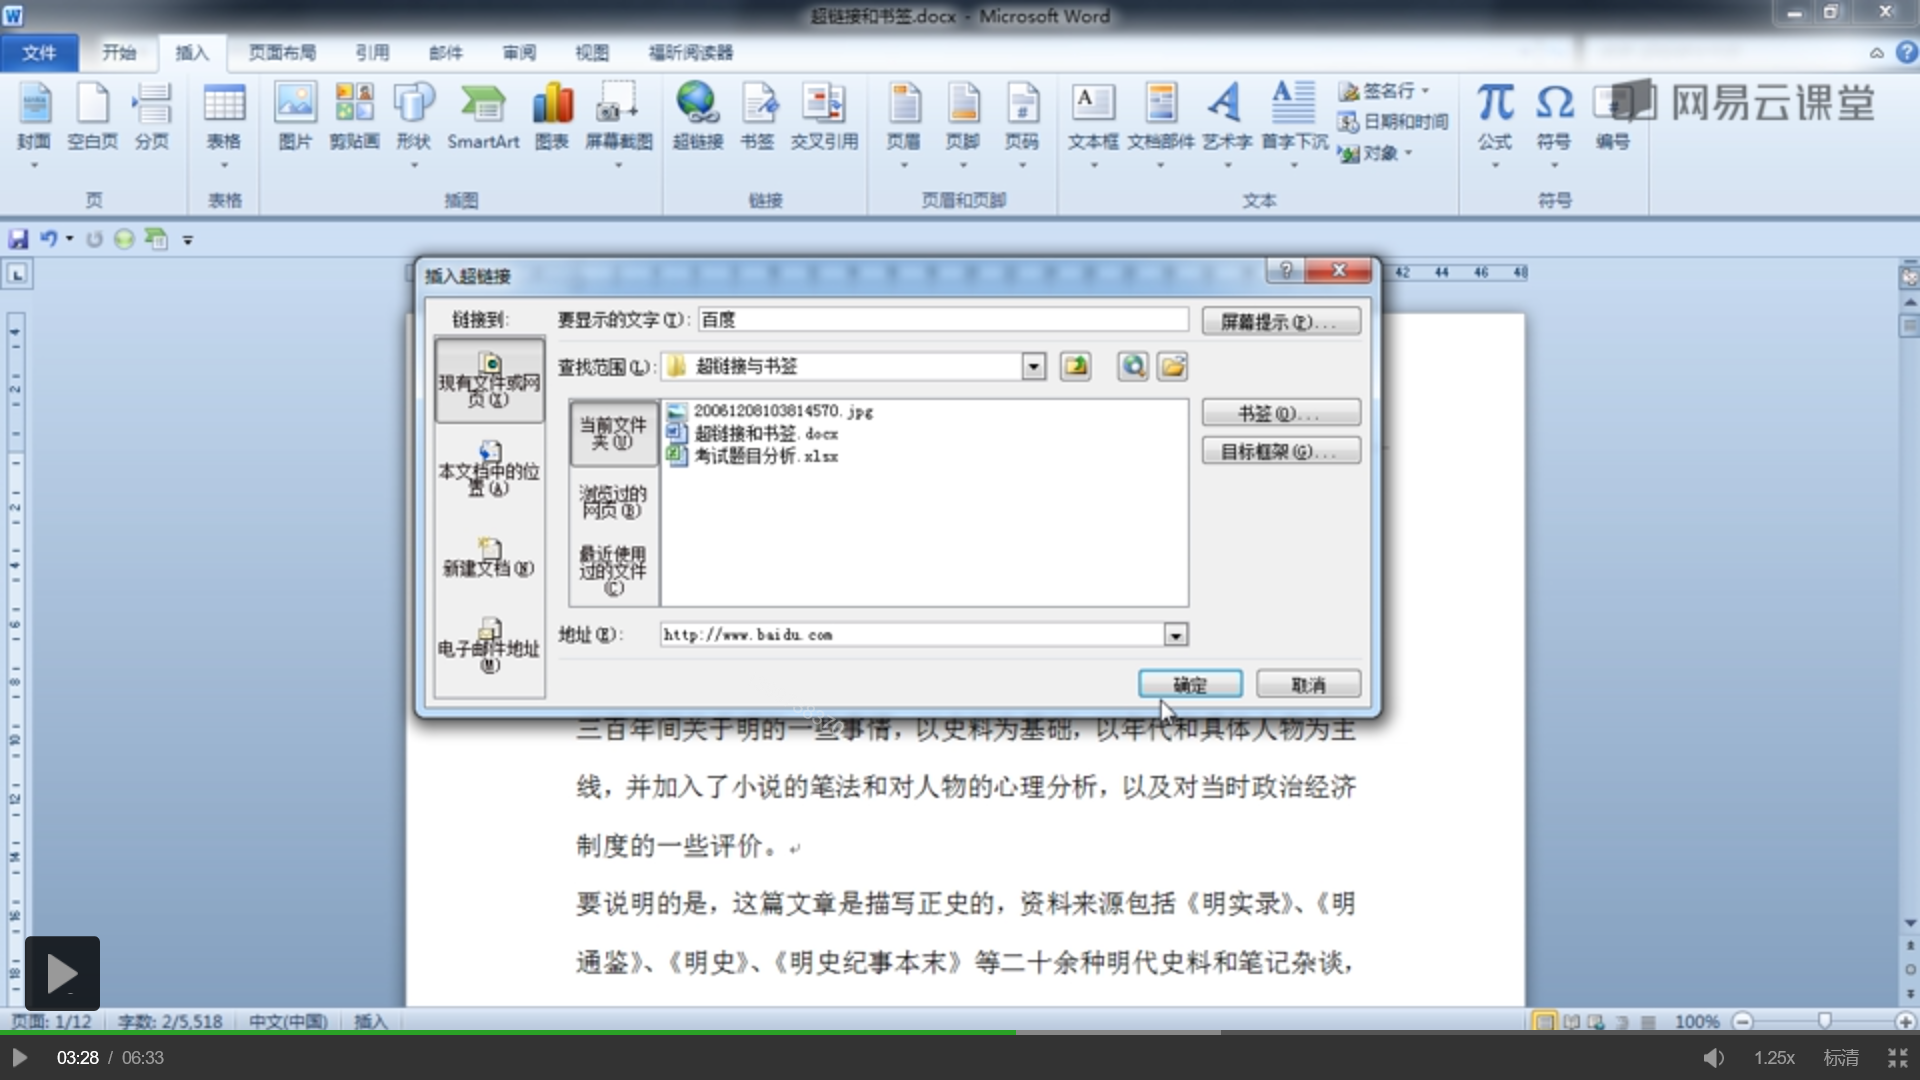This screenshot has height=1080, width=1920.
Task: Click the Browse for File folder icon
Action: tap(1173, 367)
